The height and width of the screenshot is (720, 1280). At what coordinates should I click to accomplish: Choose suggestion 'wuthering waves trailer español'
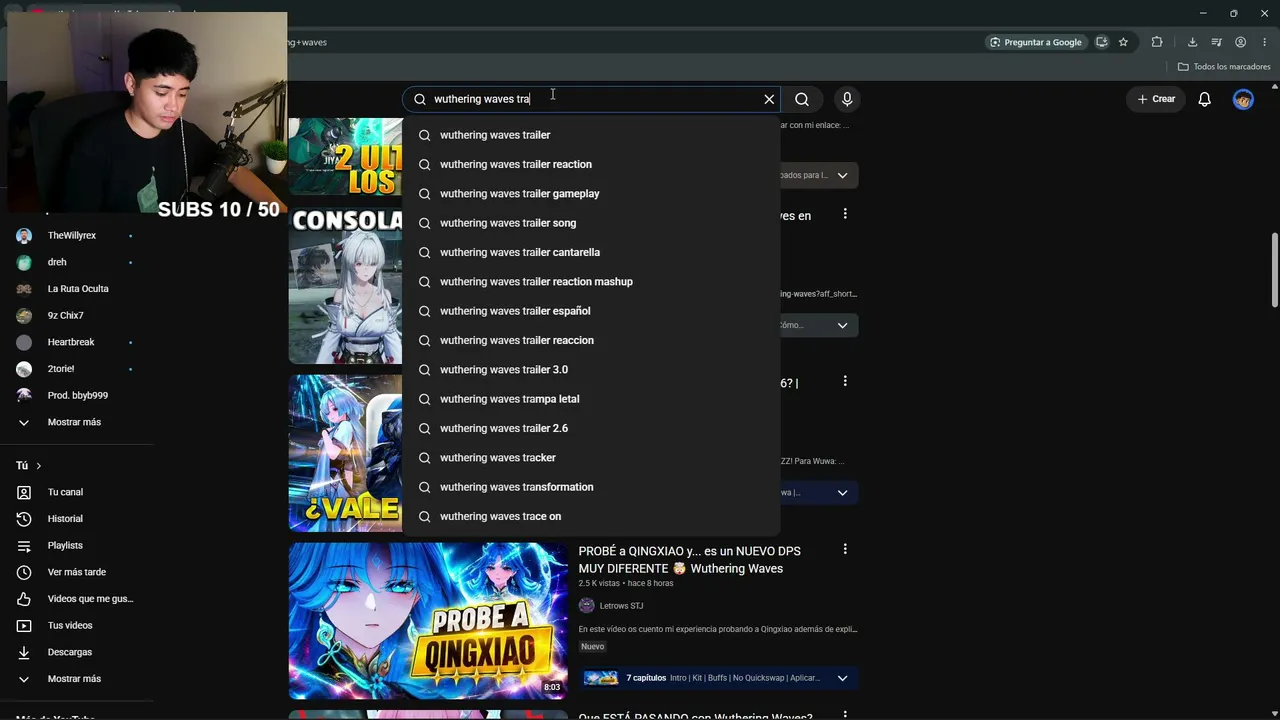(x=591, y=311)
